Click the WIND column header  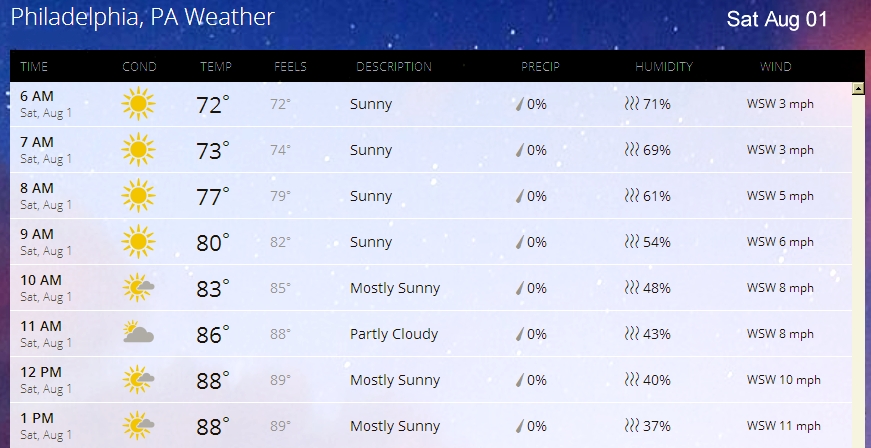[775, 67]
